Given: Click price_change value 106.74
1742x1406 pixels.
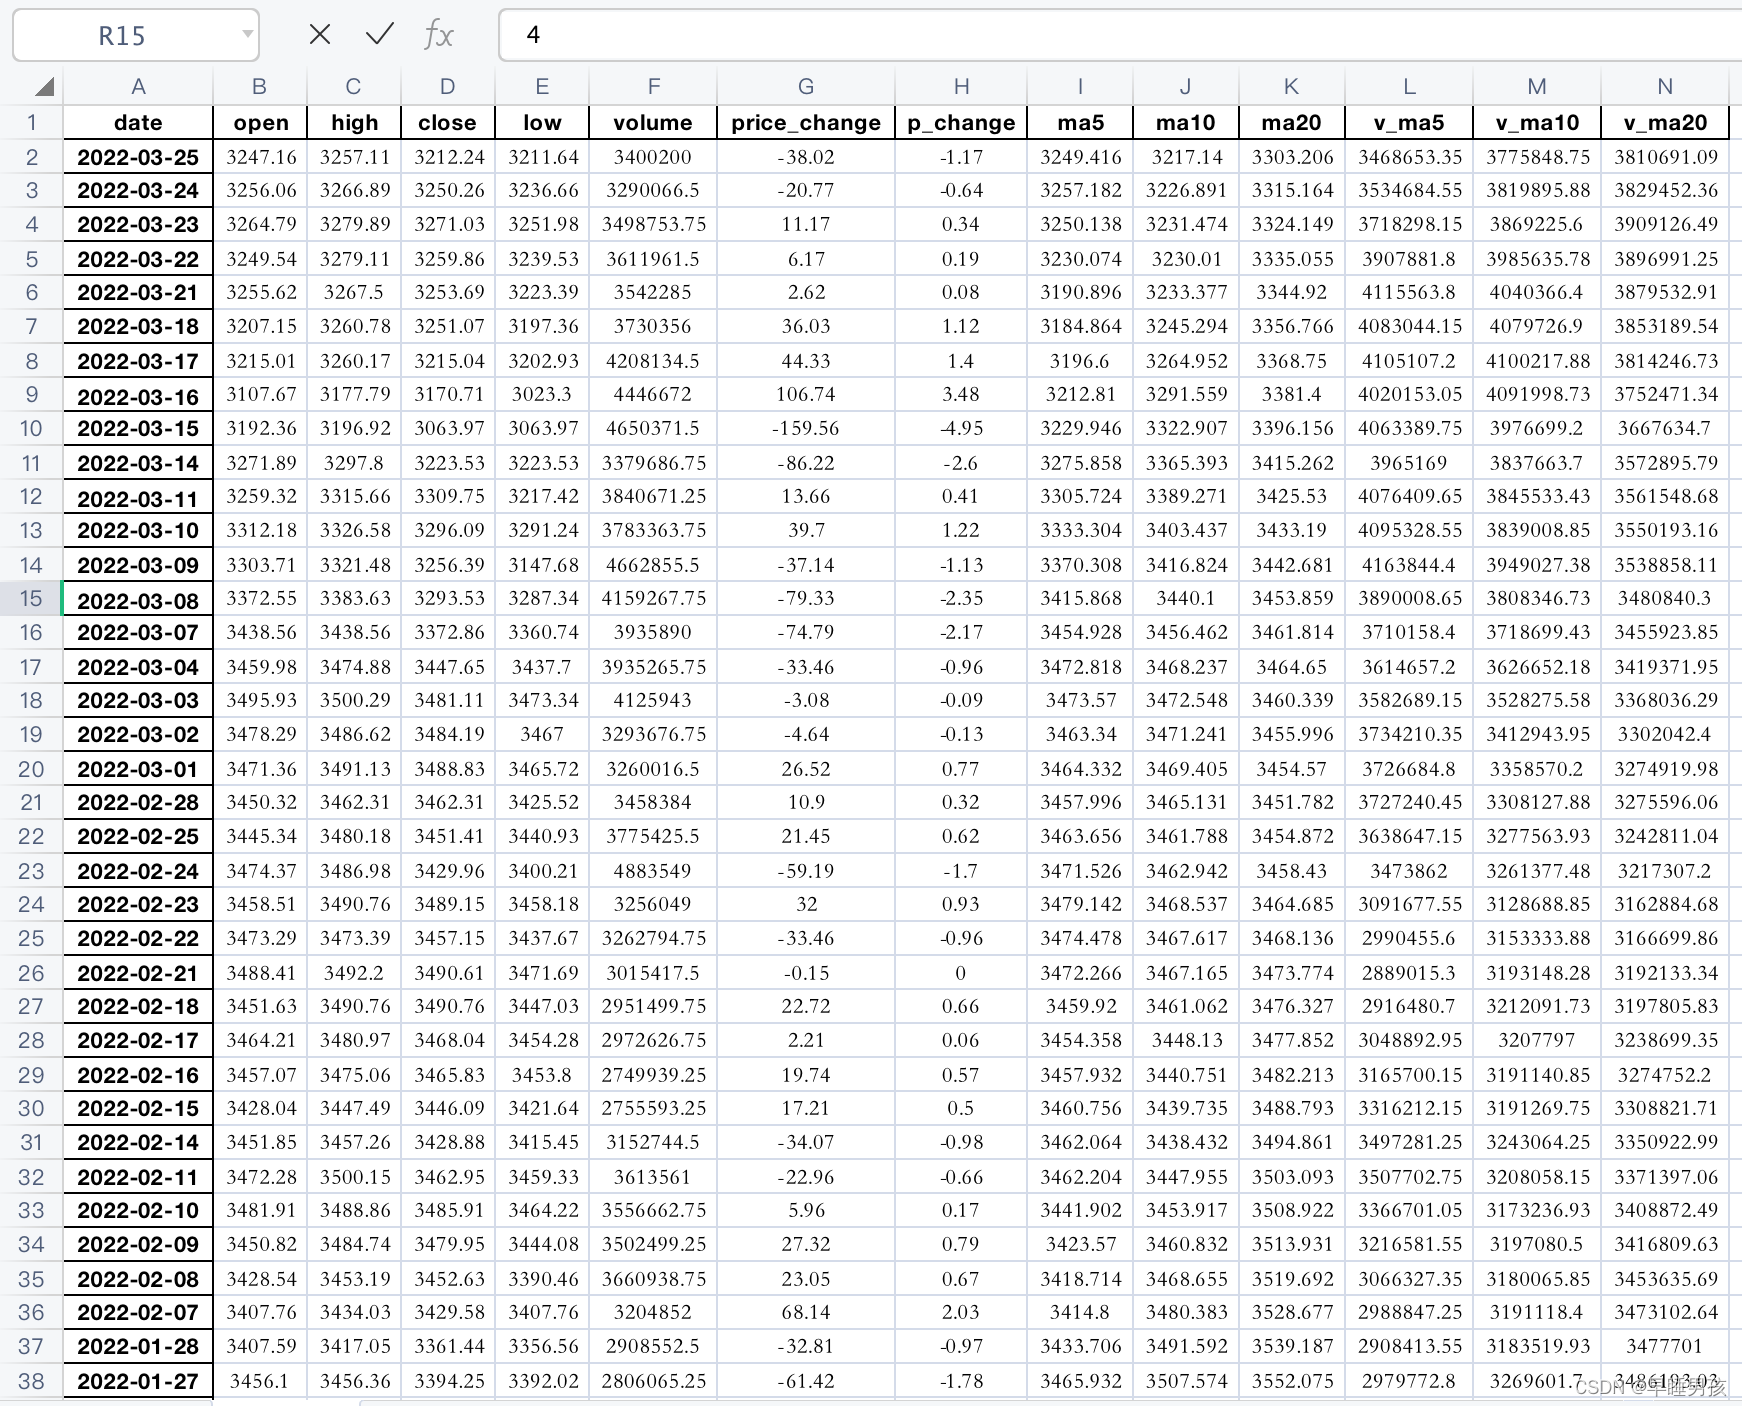Looking at the screenshot, I should tap(806, 394).
